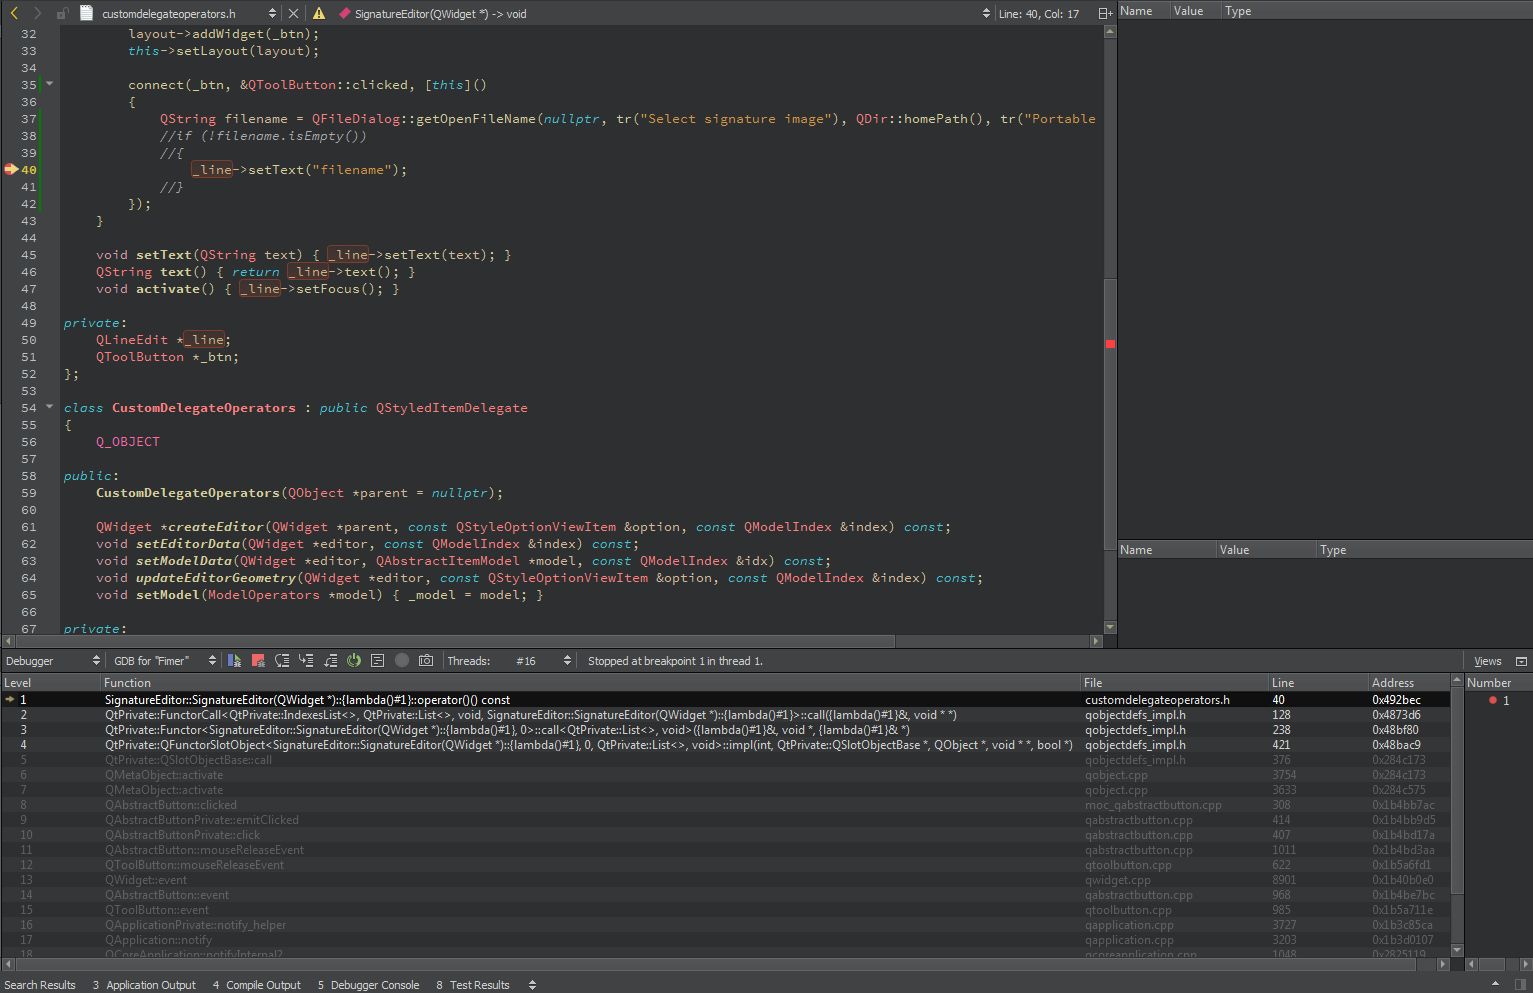Click Line: 40, Col: 17 indicator
1533x993 pixels.
(1038, 14)
